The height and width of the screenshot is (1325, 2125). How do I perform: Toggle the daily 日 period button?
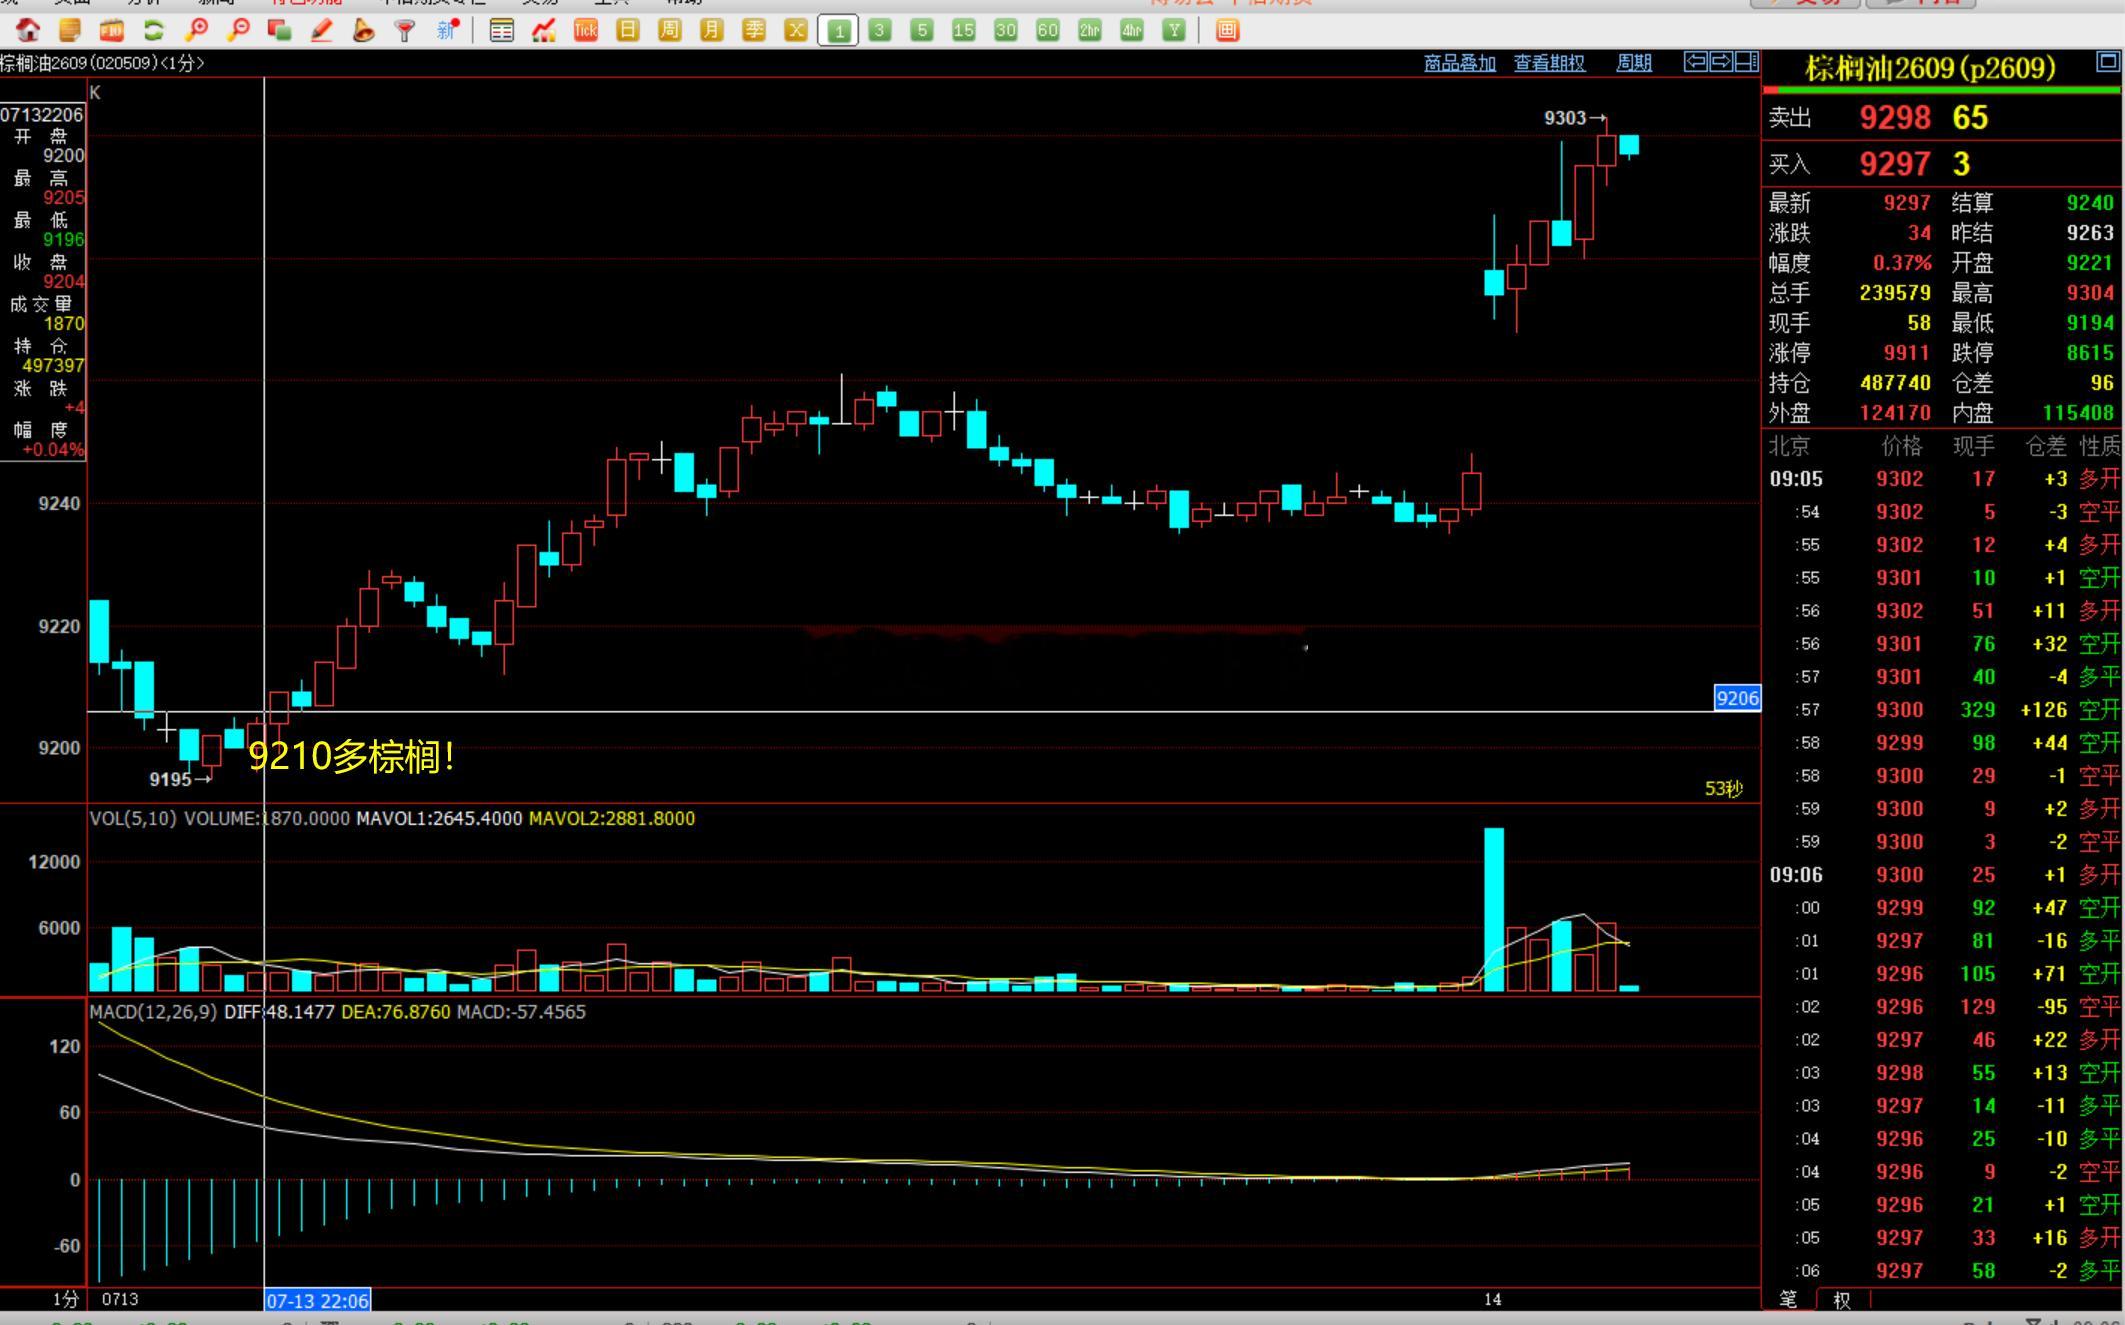[x=628, y=30]
